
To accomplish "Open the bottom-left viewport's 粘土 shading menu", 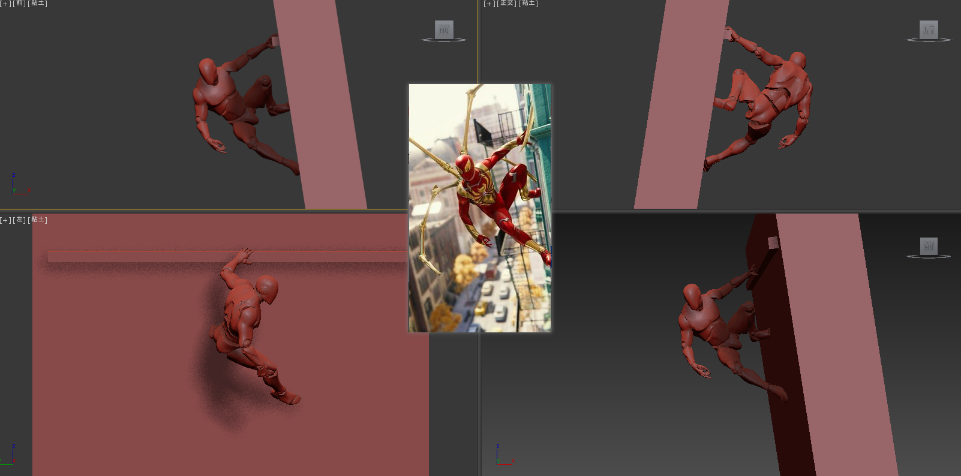I will click(x=38, y=219).
